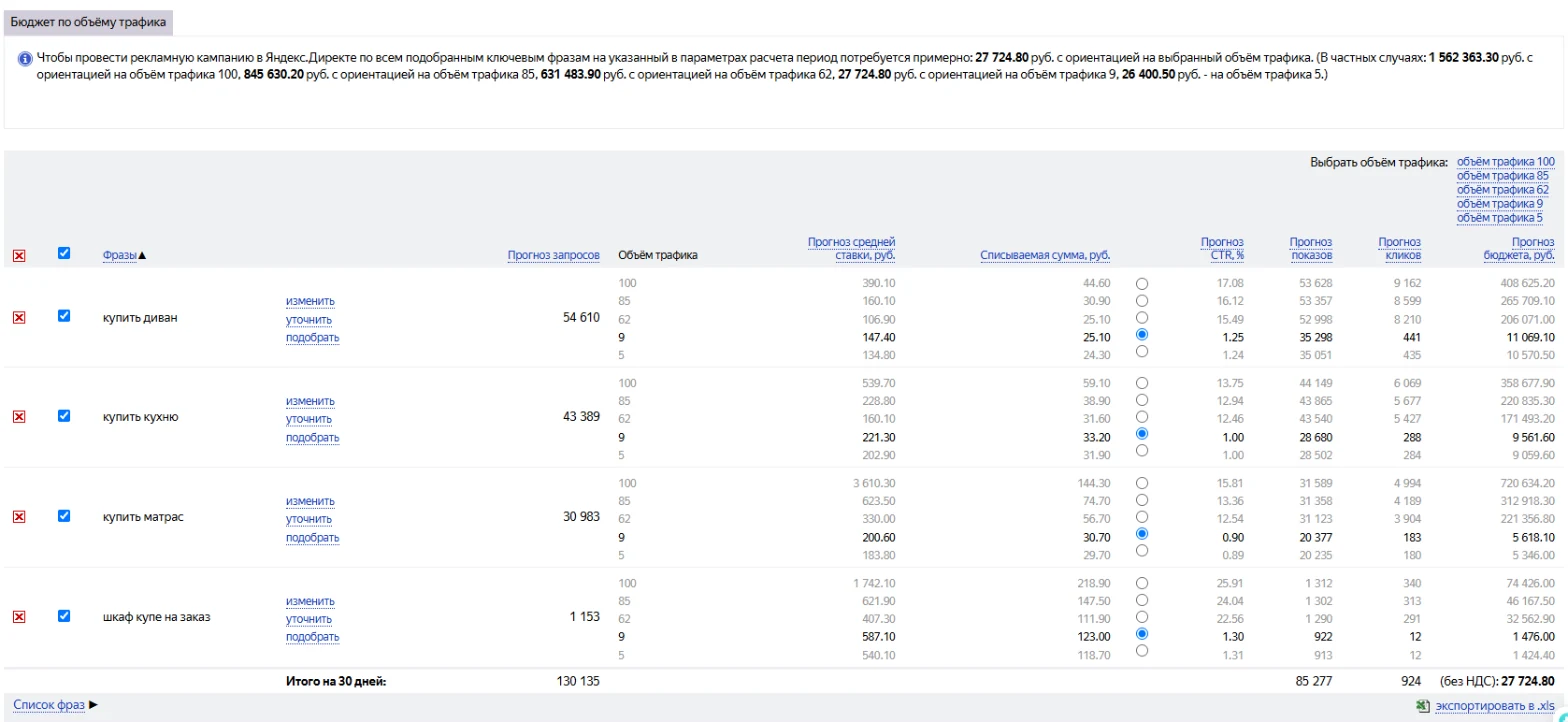Click the red delete icon for купить матрас

[x=18, y=517]
